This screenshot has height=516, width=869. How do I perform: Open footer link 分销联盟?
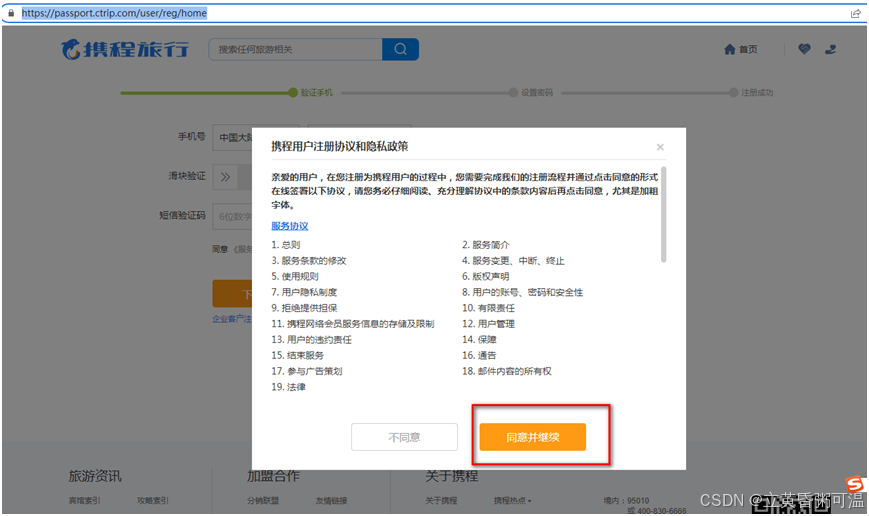point(263,500)
